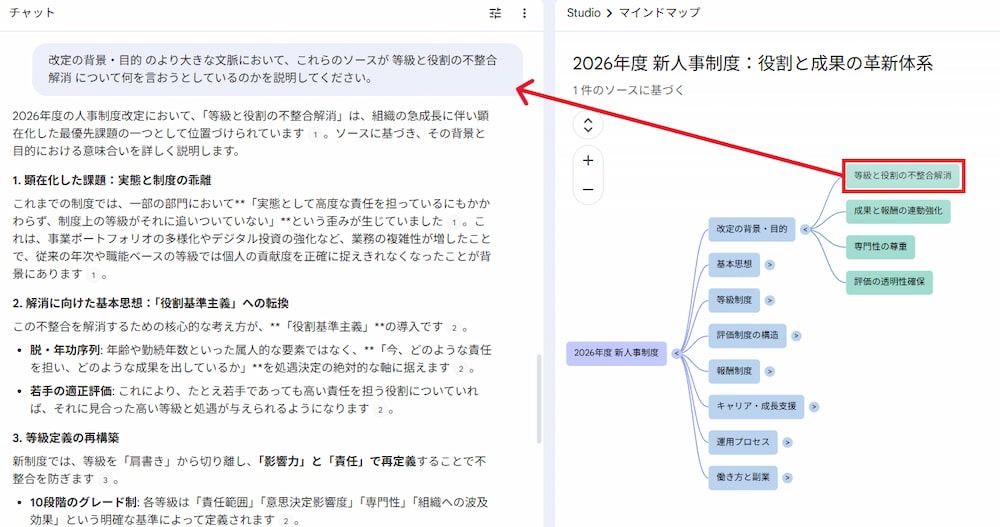Click the Studio breadcrumb link
Viewport: 1000px width, 527px height.
tap(583, 13)
